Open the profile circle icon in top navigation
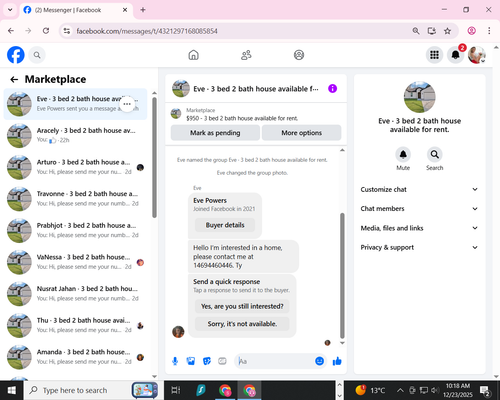The height and width of the screenshot is (400, 500). (299, 55)
